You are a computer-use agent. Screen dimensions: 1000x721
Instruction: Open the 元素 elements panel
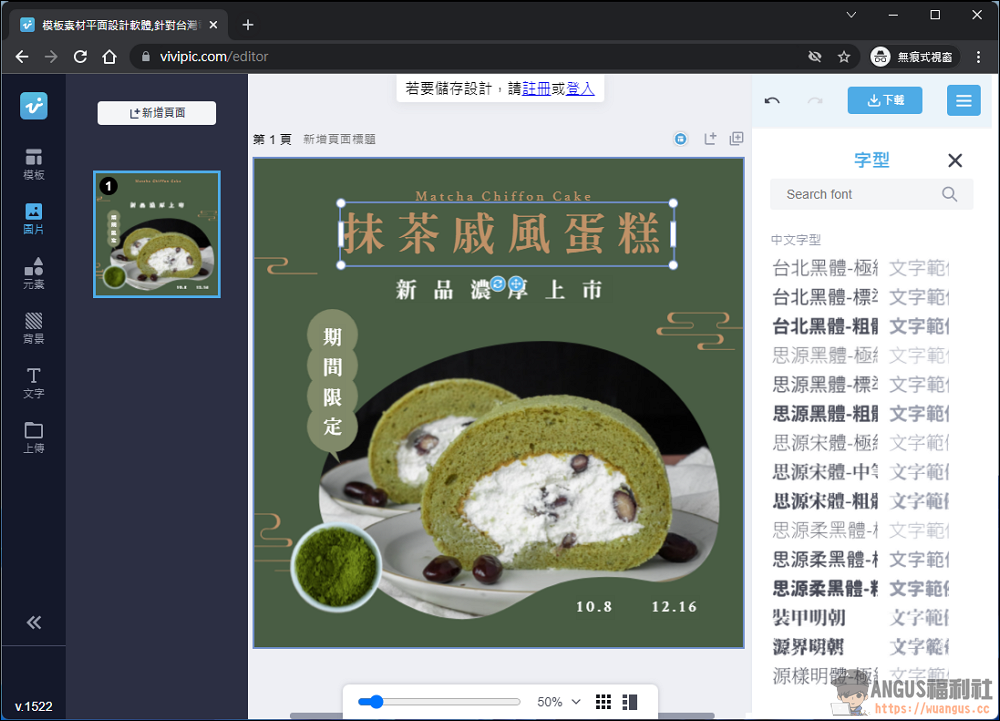[x=34, y=273]
